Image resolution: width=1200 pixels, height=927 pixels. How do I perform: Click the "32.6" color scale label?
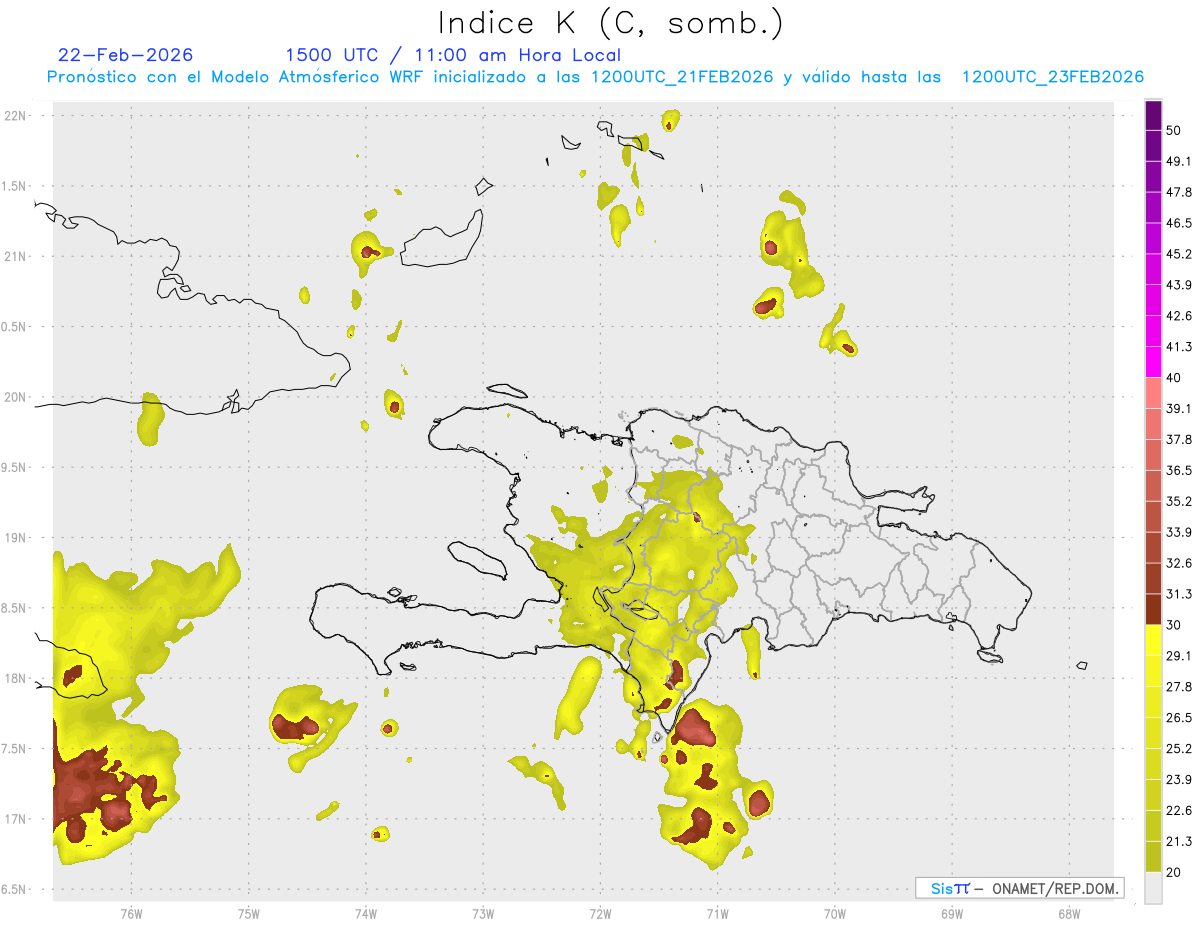tap(1179, 563)
